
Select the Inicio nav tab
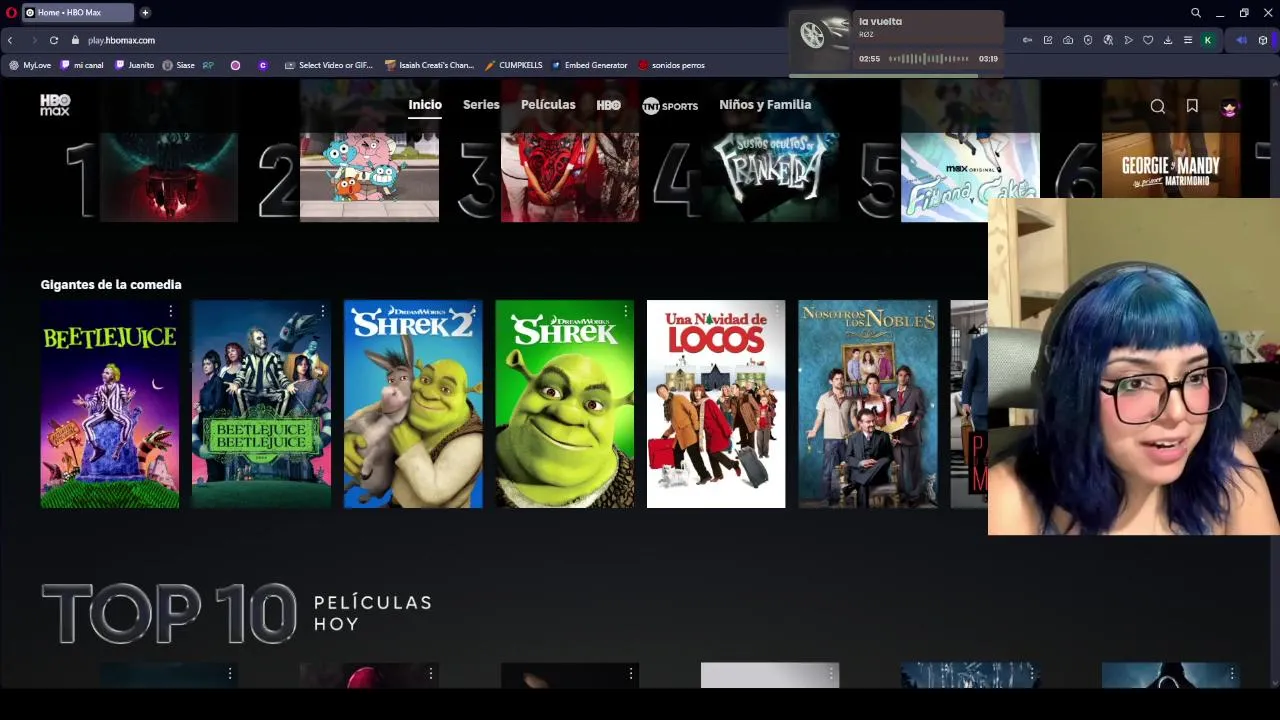[x=425, y=105]
